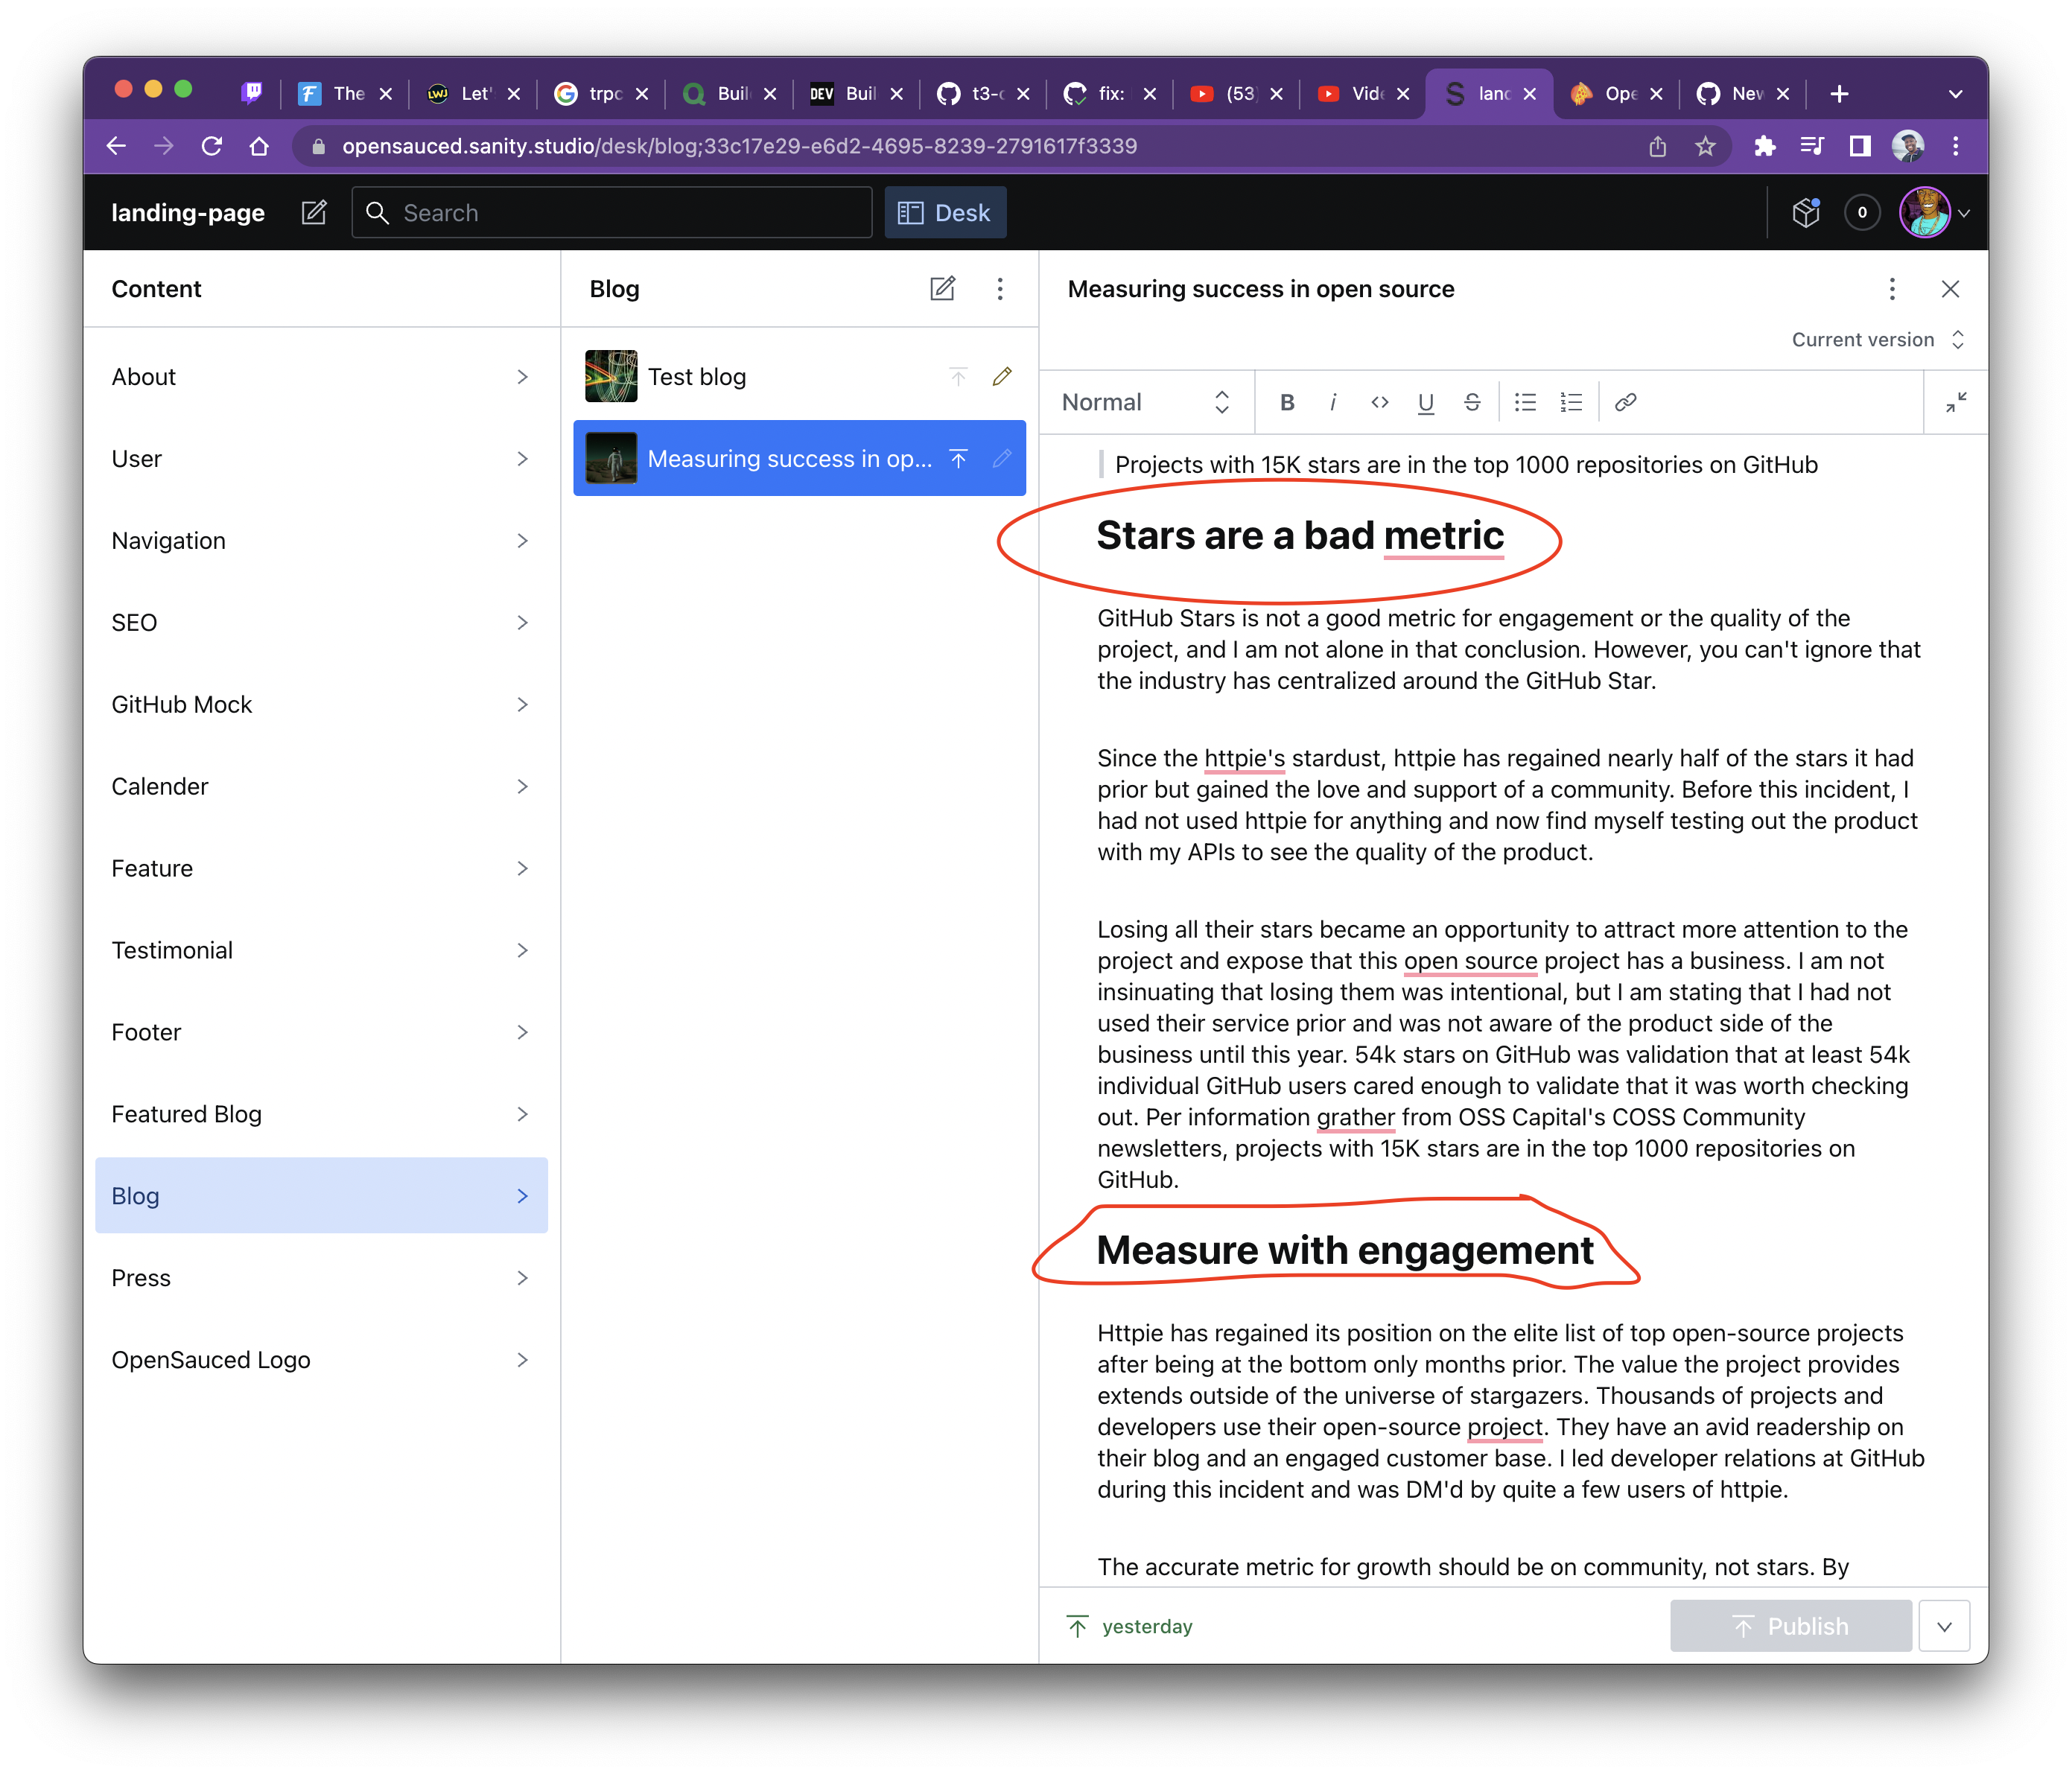Expand the browser tab list chevron

tap(1955, 94)
